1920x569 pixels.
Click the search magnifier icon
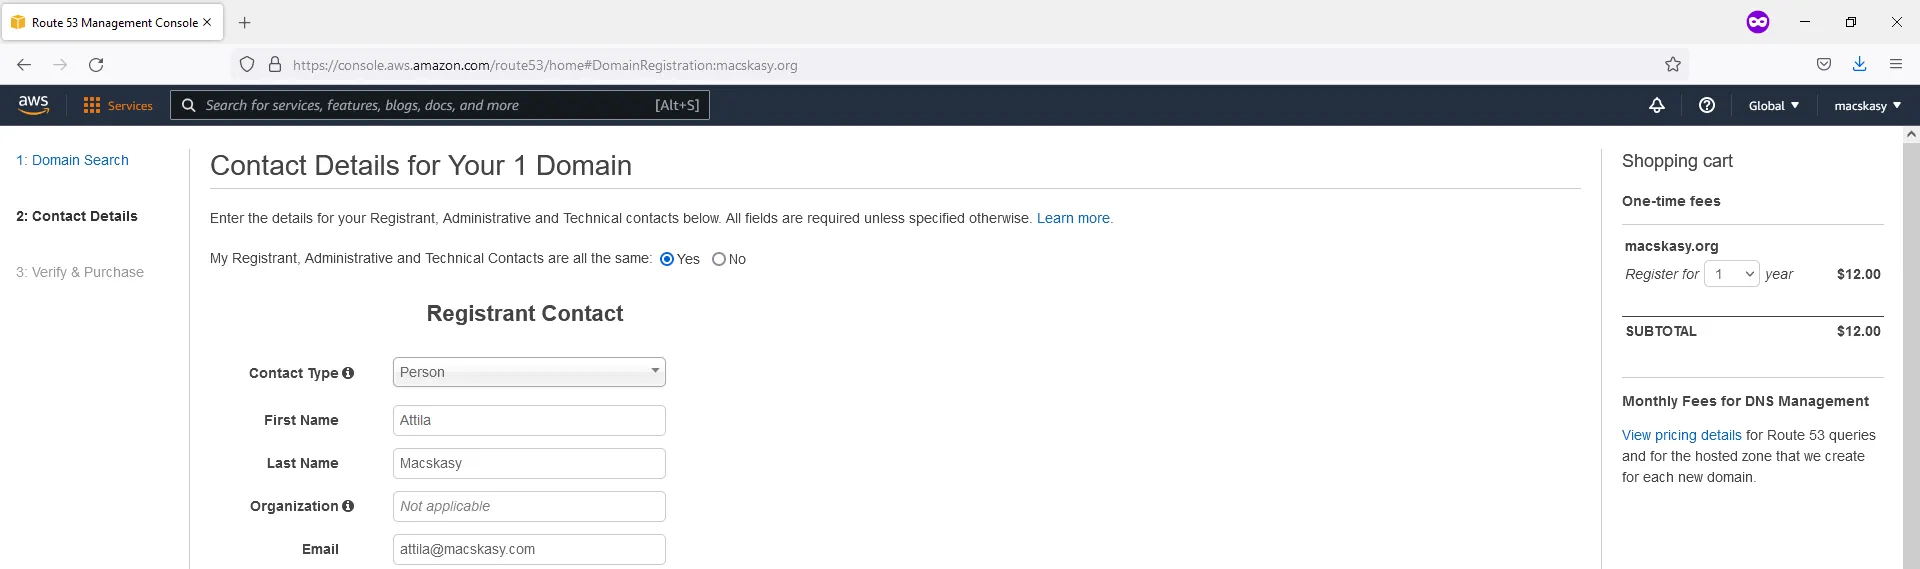188,105
